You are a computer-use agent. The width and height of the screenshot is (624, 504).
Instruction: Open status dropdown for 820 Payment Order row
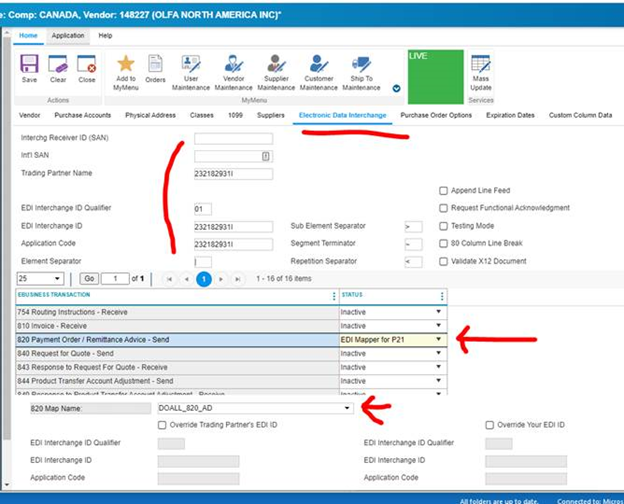(437, 340)
